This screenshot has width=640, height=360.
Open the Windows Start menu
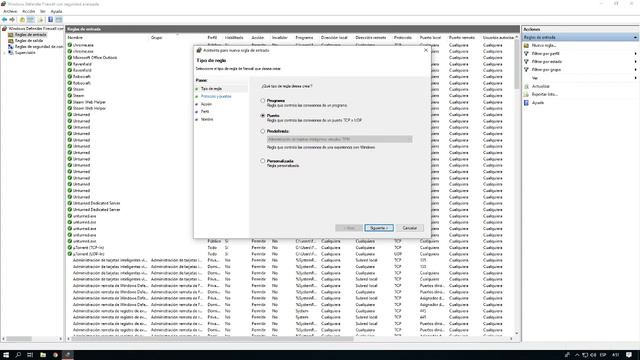click(x=6, y=355)
